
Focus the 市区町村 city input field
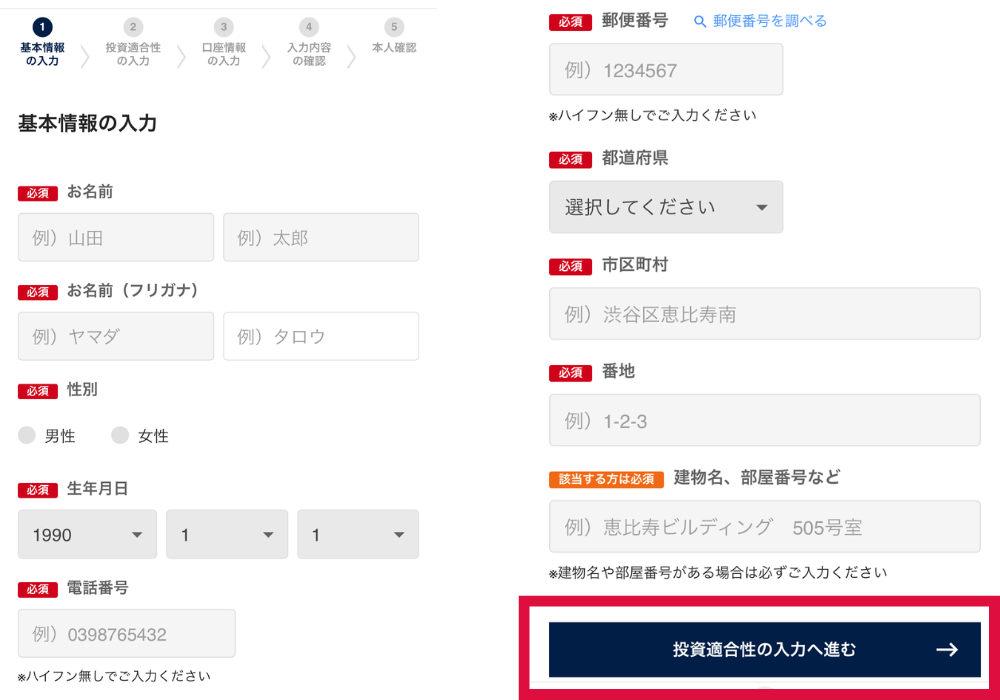pos(764,314)
